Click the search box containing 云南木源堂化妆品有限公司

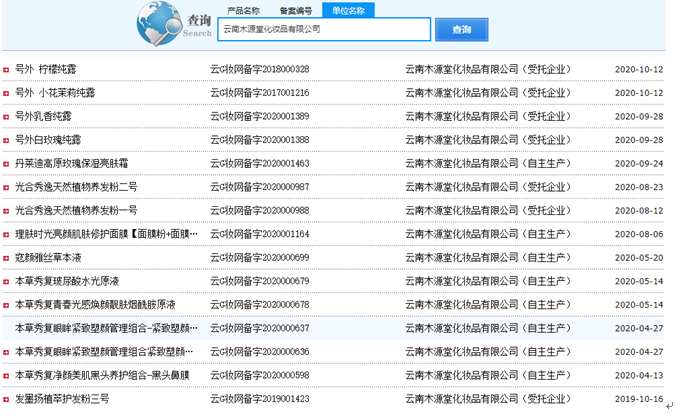click(x=324, y=29)
